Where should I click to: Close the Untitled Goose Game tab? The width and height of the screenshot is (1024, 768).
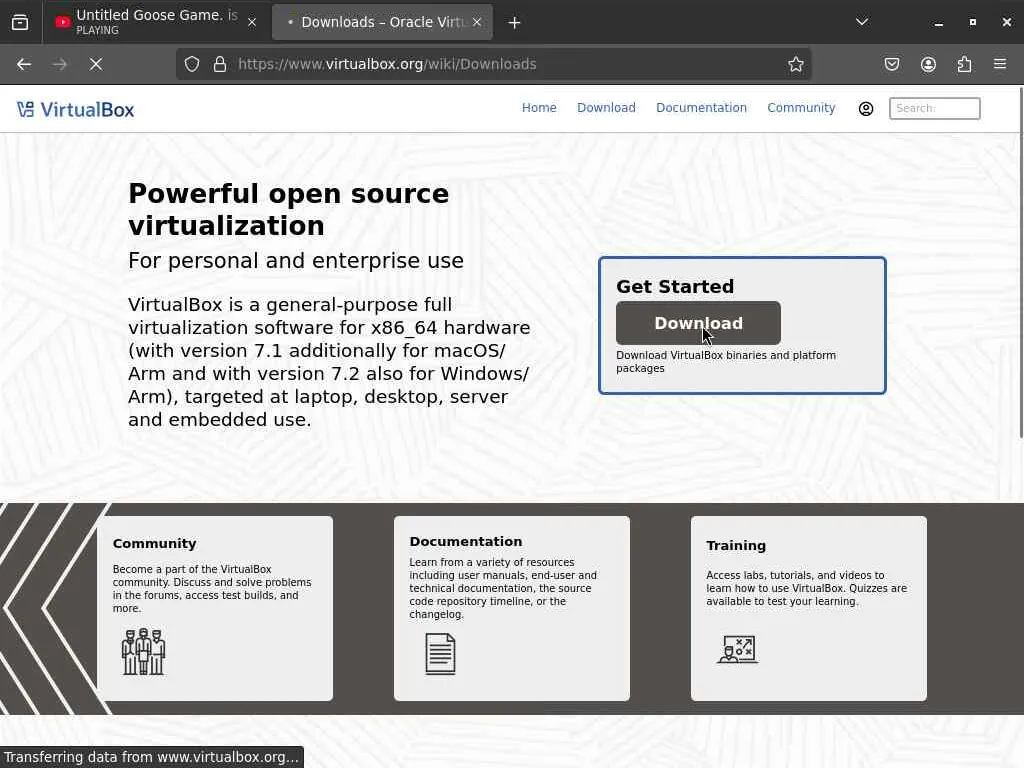tap(252, 22)
